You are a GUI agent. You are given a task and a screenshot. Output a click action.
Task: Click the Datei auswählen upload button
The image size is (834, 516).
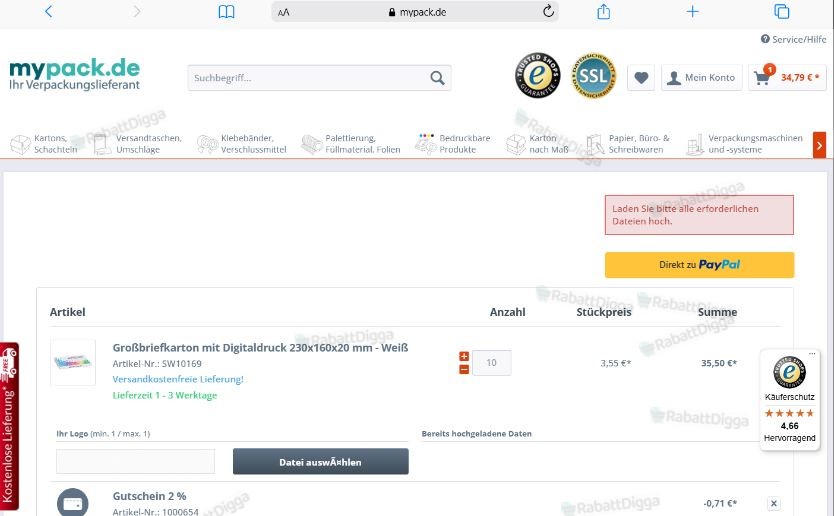pos(321,462)
